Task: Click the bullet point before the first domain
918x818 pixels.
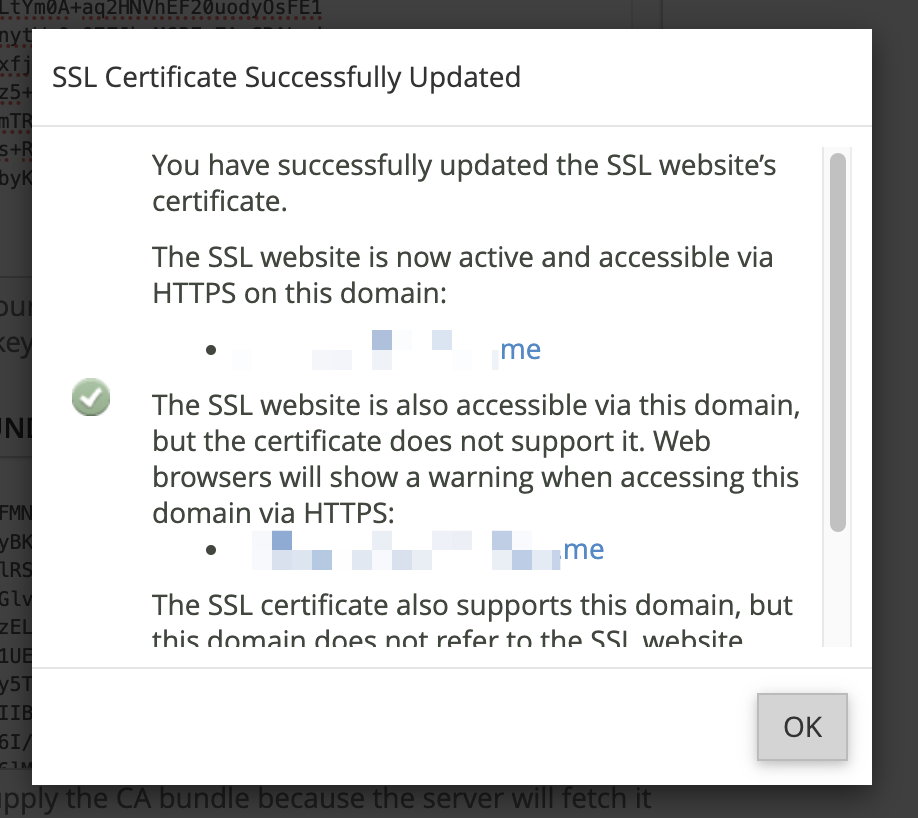Action: [x=211, y=350]
